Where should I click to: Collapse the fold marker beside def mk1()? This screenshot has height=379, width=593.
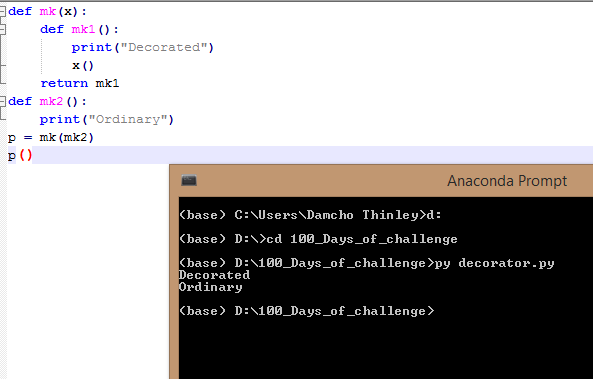point(3,30)
